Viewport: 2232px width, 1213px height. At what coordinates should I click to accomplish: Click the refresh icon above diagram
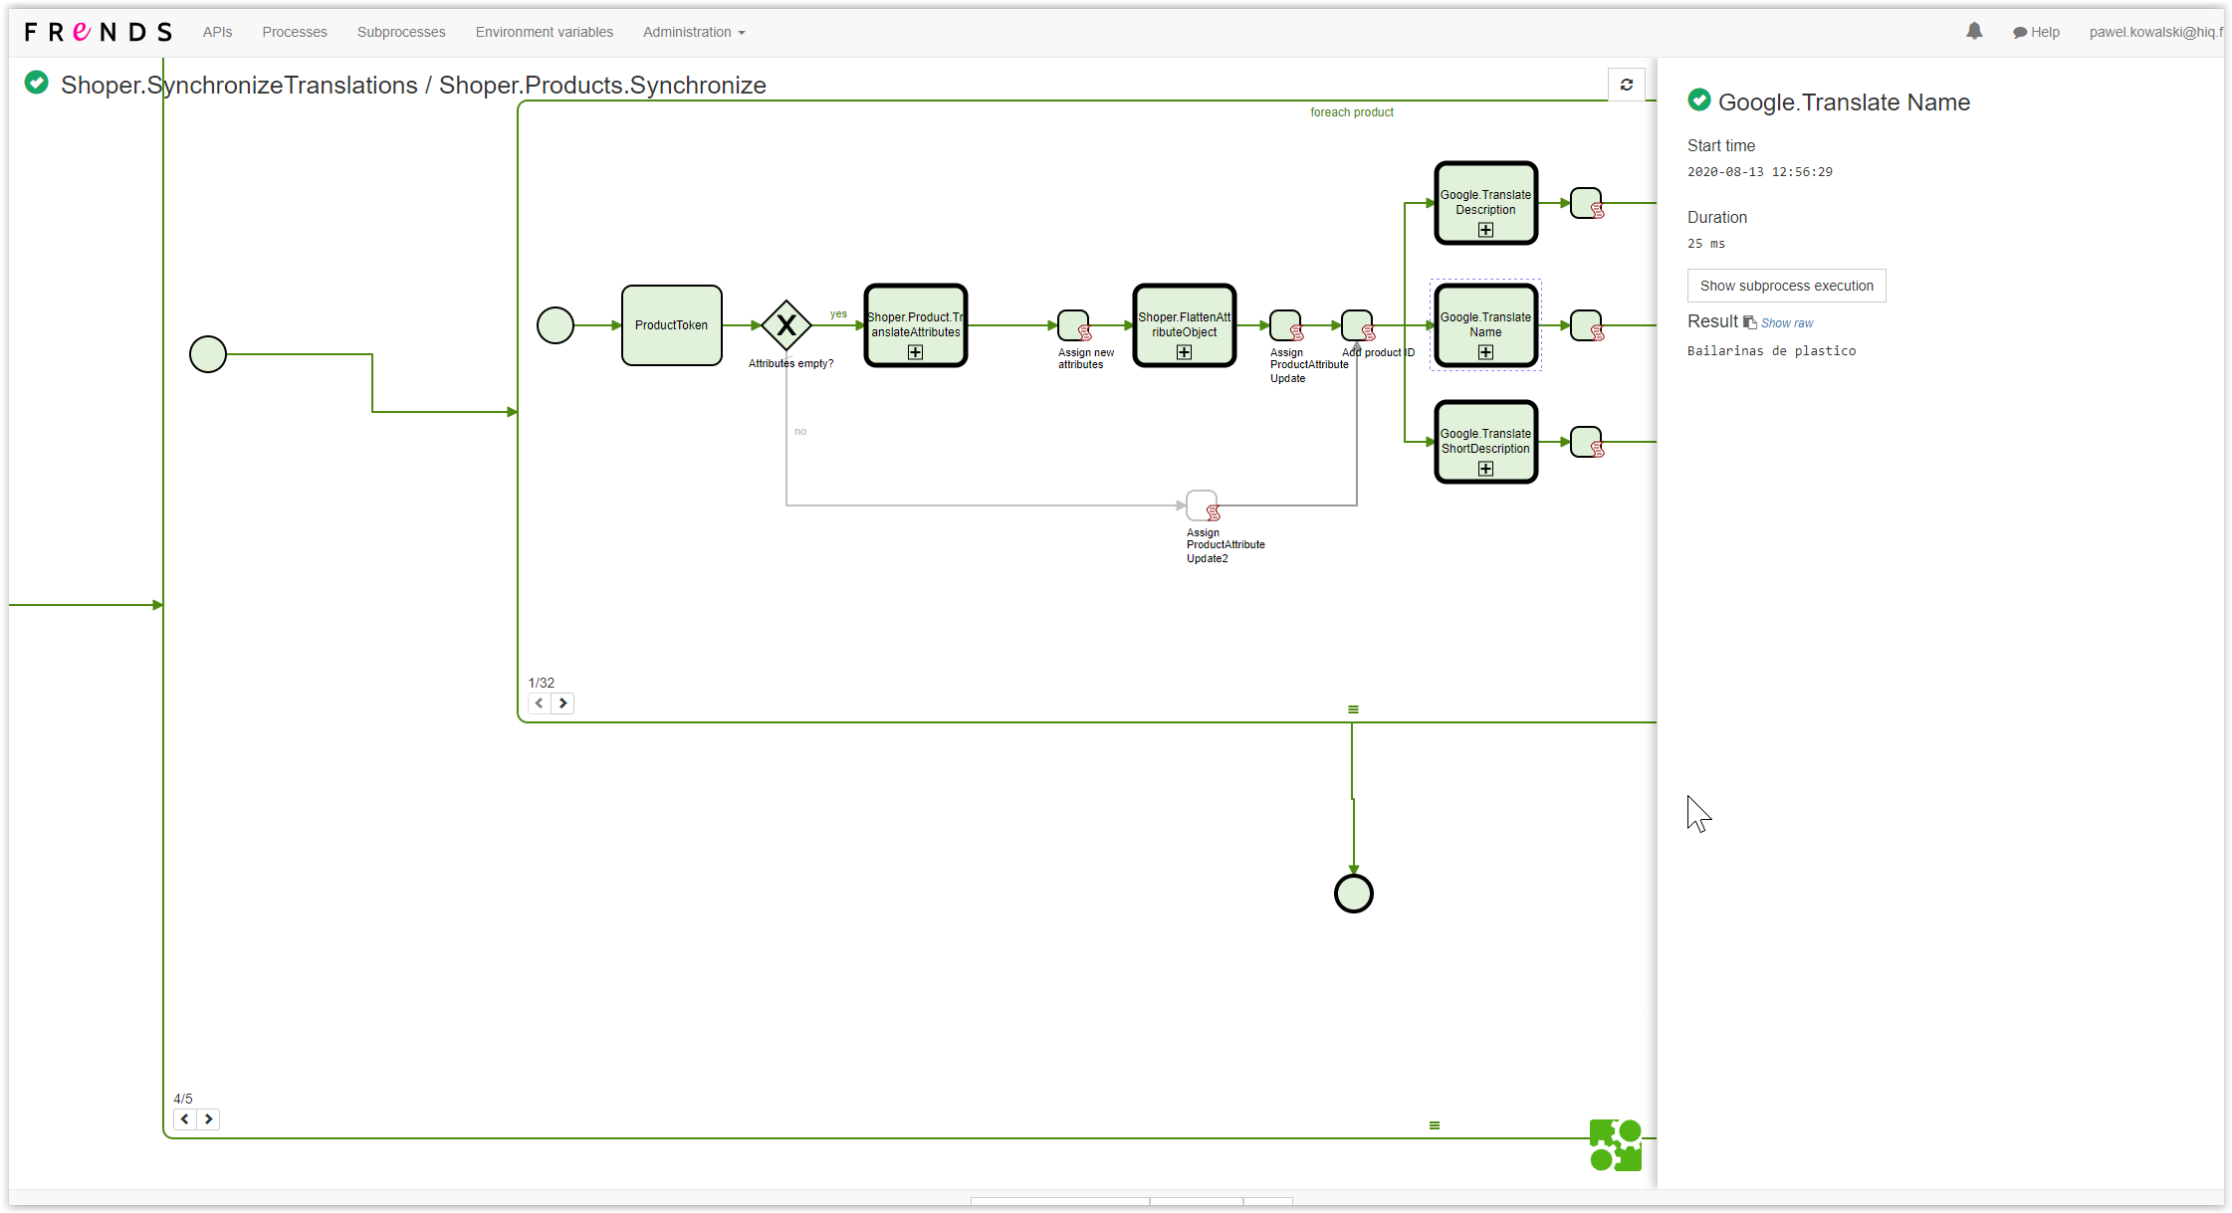pos(1626,85)
